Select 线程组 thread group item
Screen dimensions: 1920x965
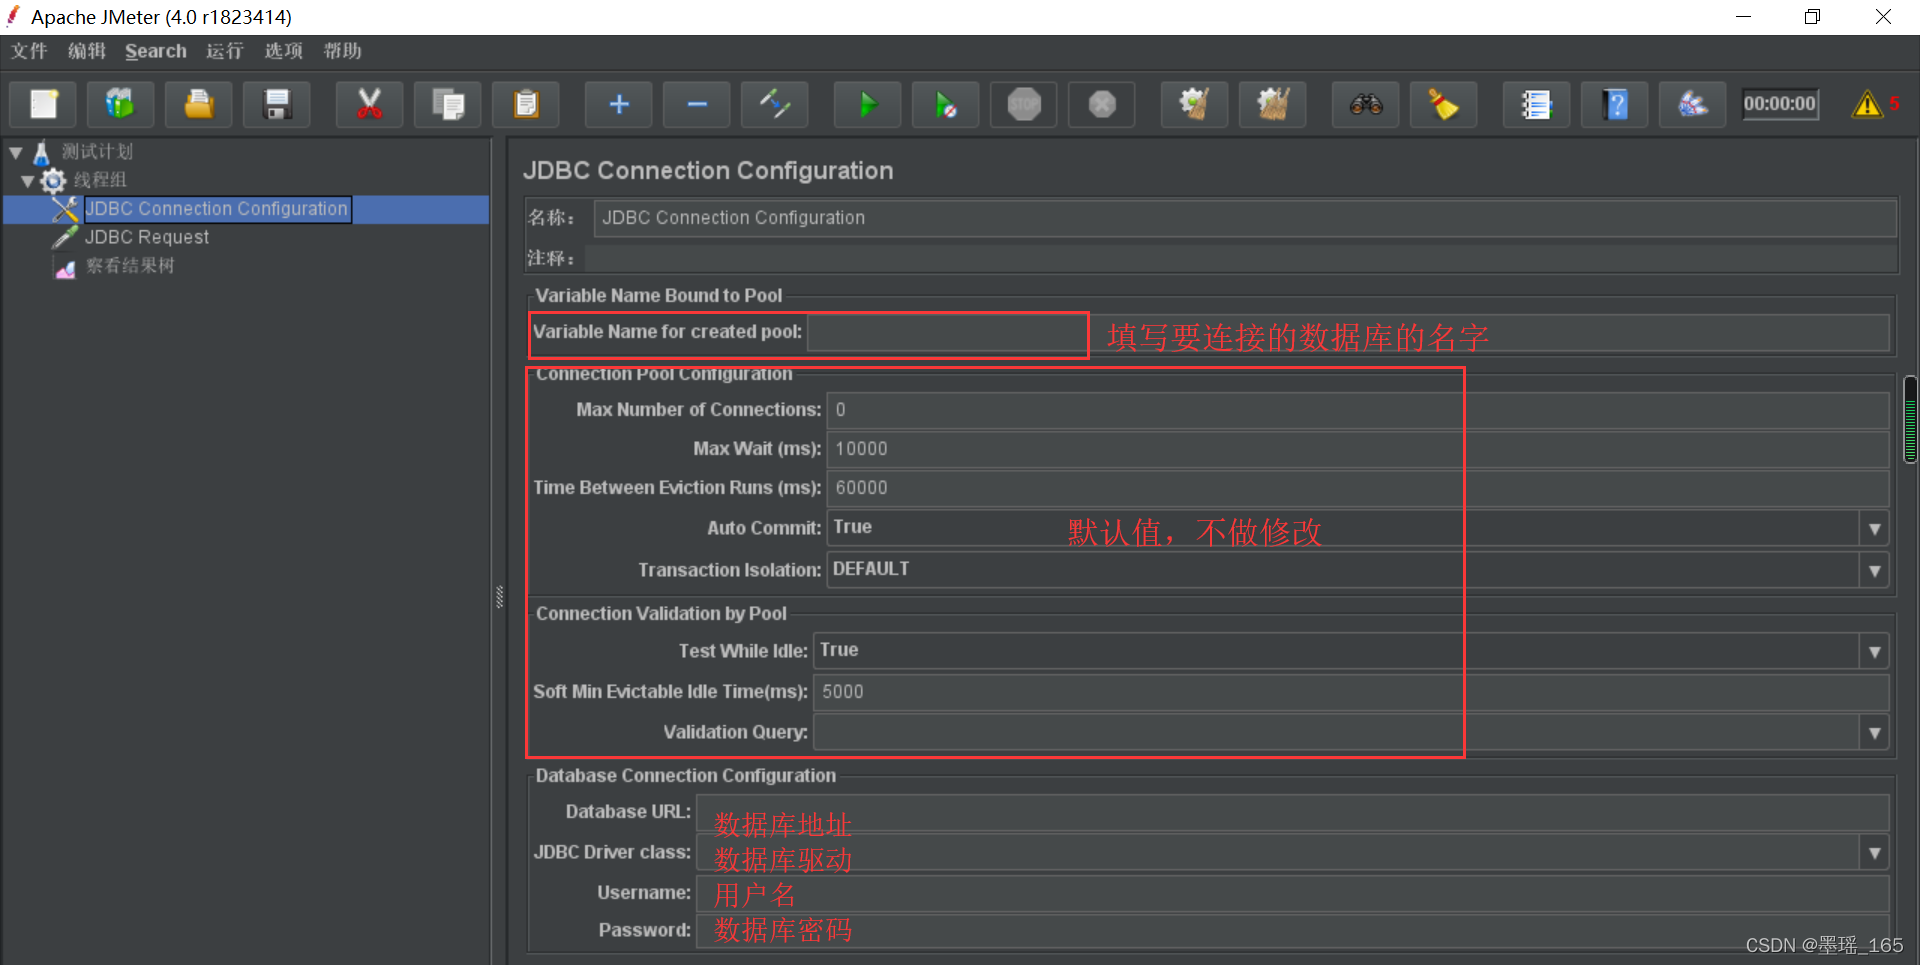click(x=100, y=180)
